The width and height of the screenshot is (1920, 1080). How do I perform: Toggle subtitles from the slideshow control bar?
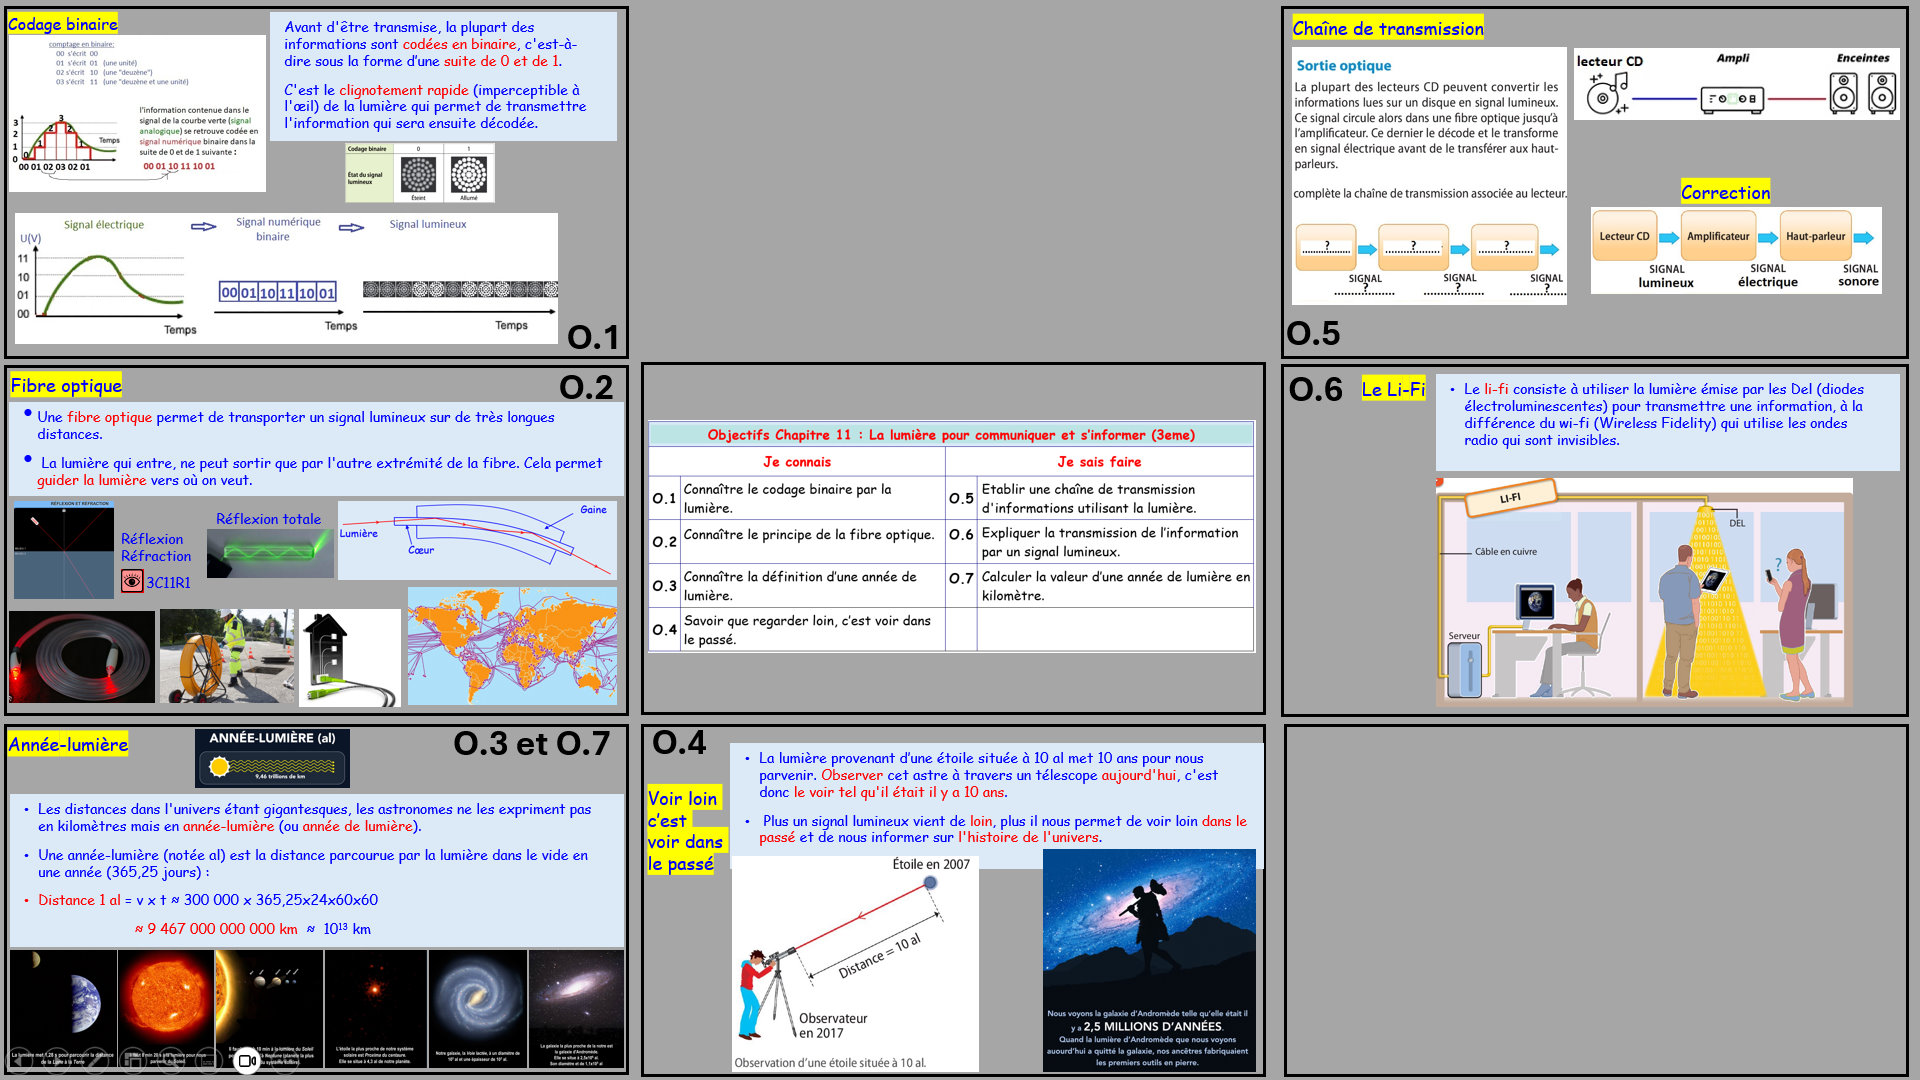(x=209, y=1061)
